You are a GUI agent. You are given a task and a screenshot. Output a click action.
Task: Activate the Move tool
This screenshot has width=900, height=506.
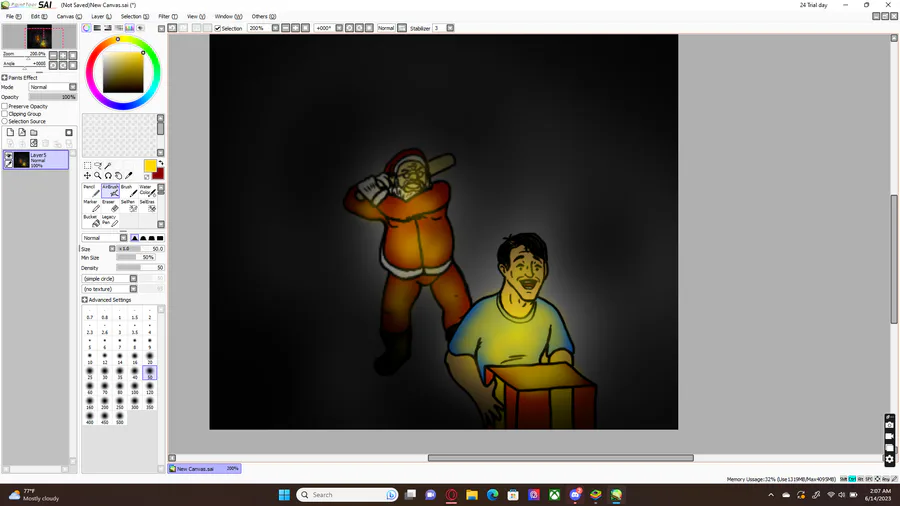(87, 176)
